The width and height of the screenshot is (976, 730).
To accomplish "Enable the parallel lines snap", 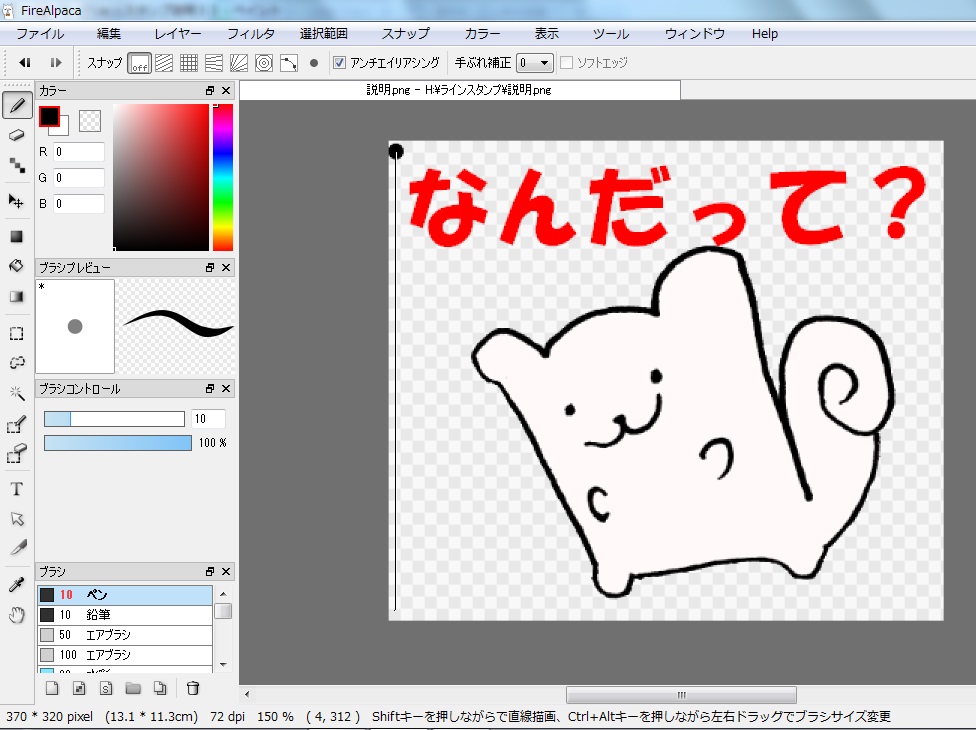I will click(163, 62).
